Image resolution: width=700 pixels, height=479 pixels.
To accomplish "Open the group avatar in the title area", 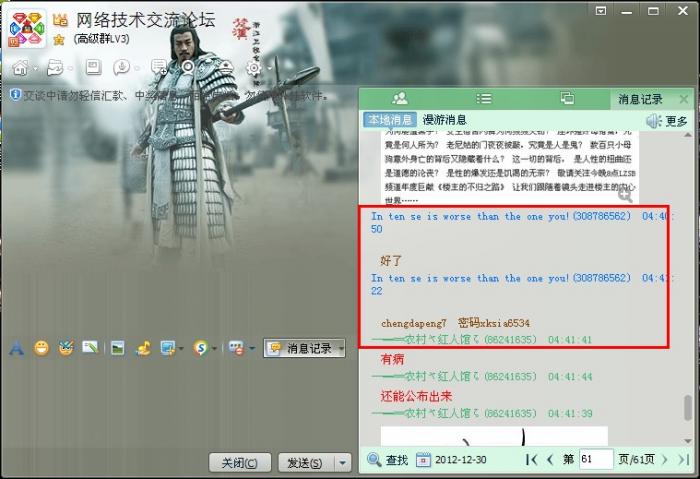I will tap(27, 29).
